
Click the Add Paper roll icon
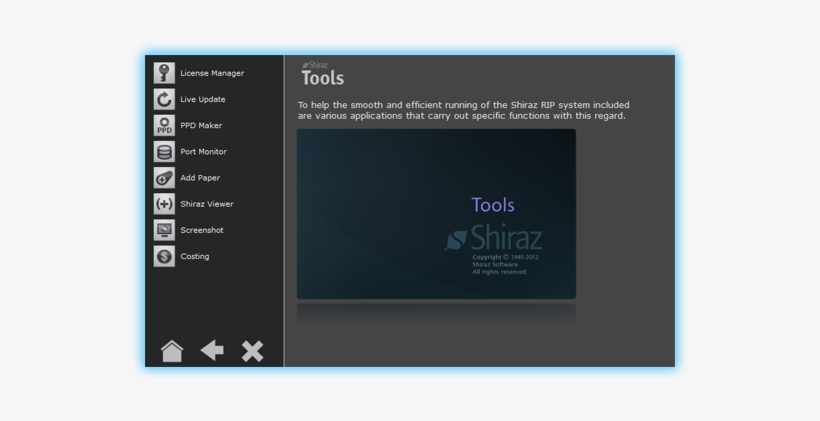click(x=164, y=178)
